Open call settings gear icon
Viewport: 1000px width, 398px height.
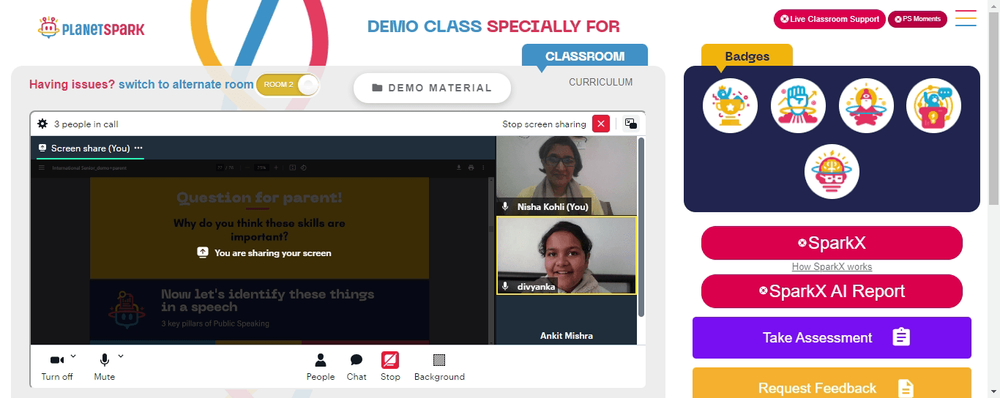(43, 124)
